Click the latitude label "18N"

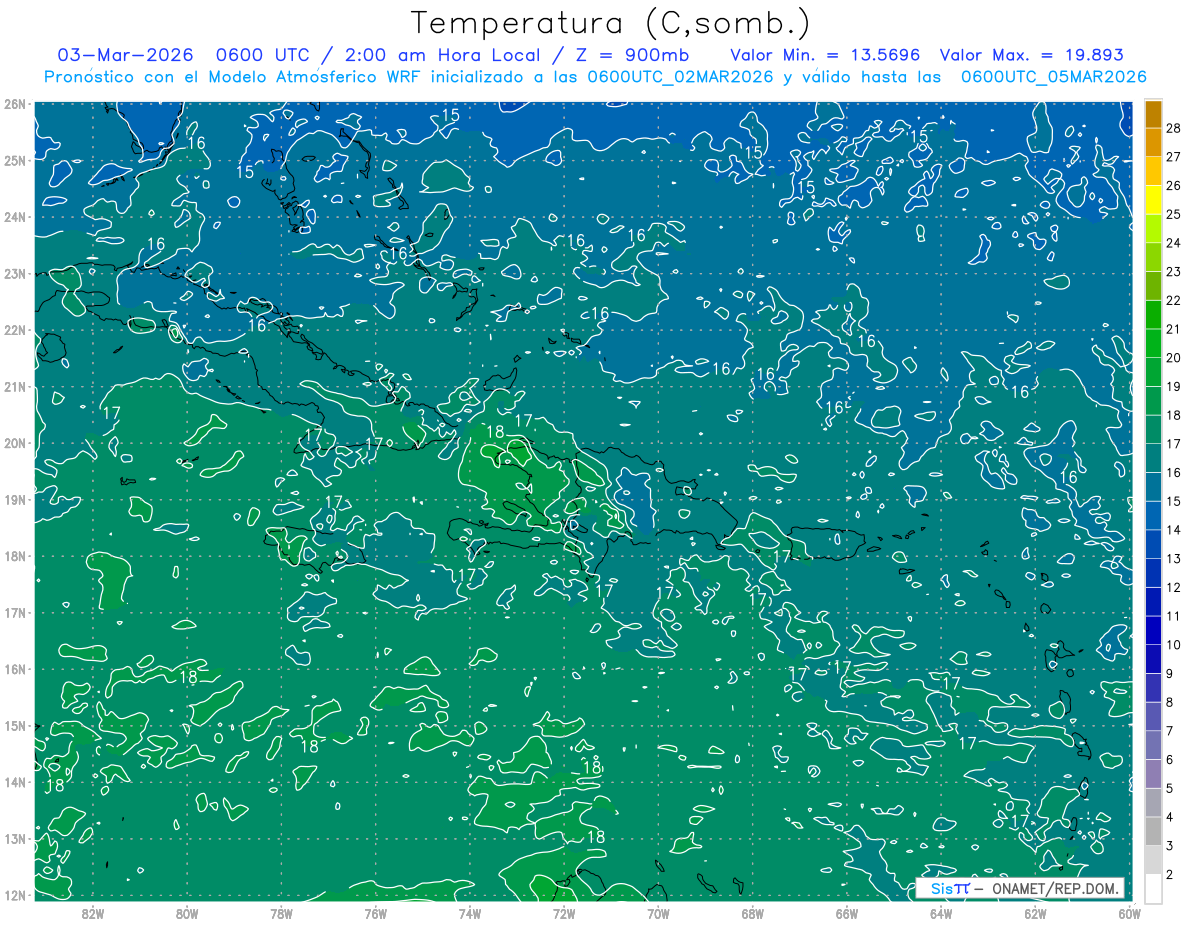[14, 556]
